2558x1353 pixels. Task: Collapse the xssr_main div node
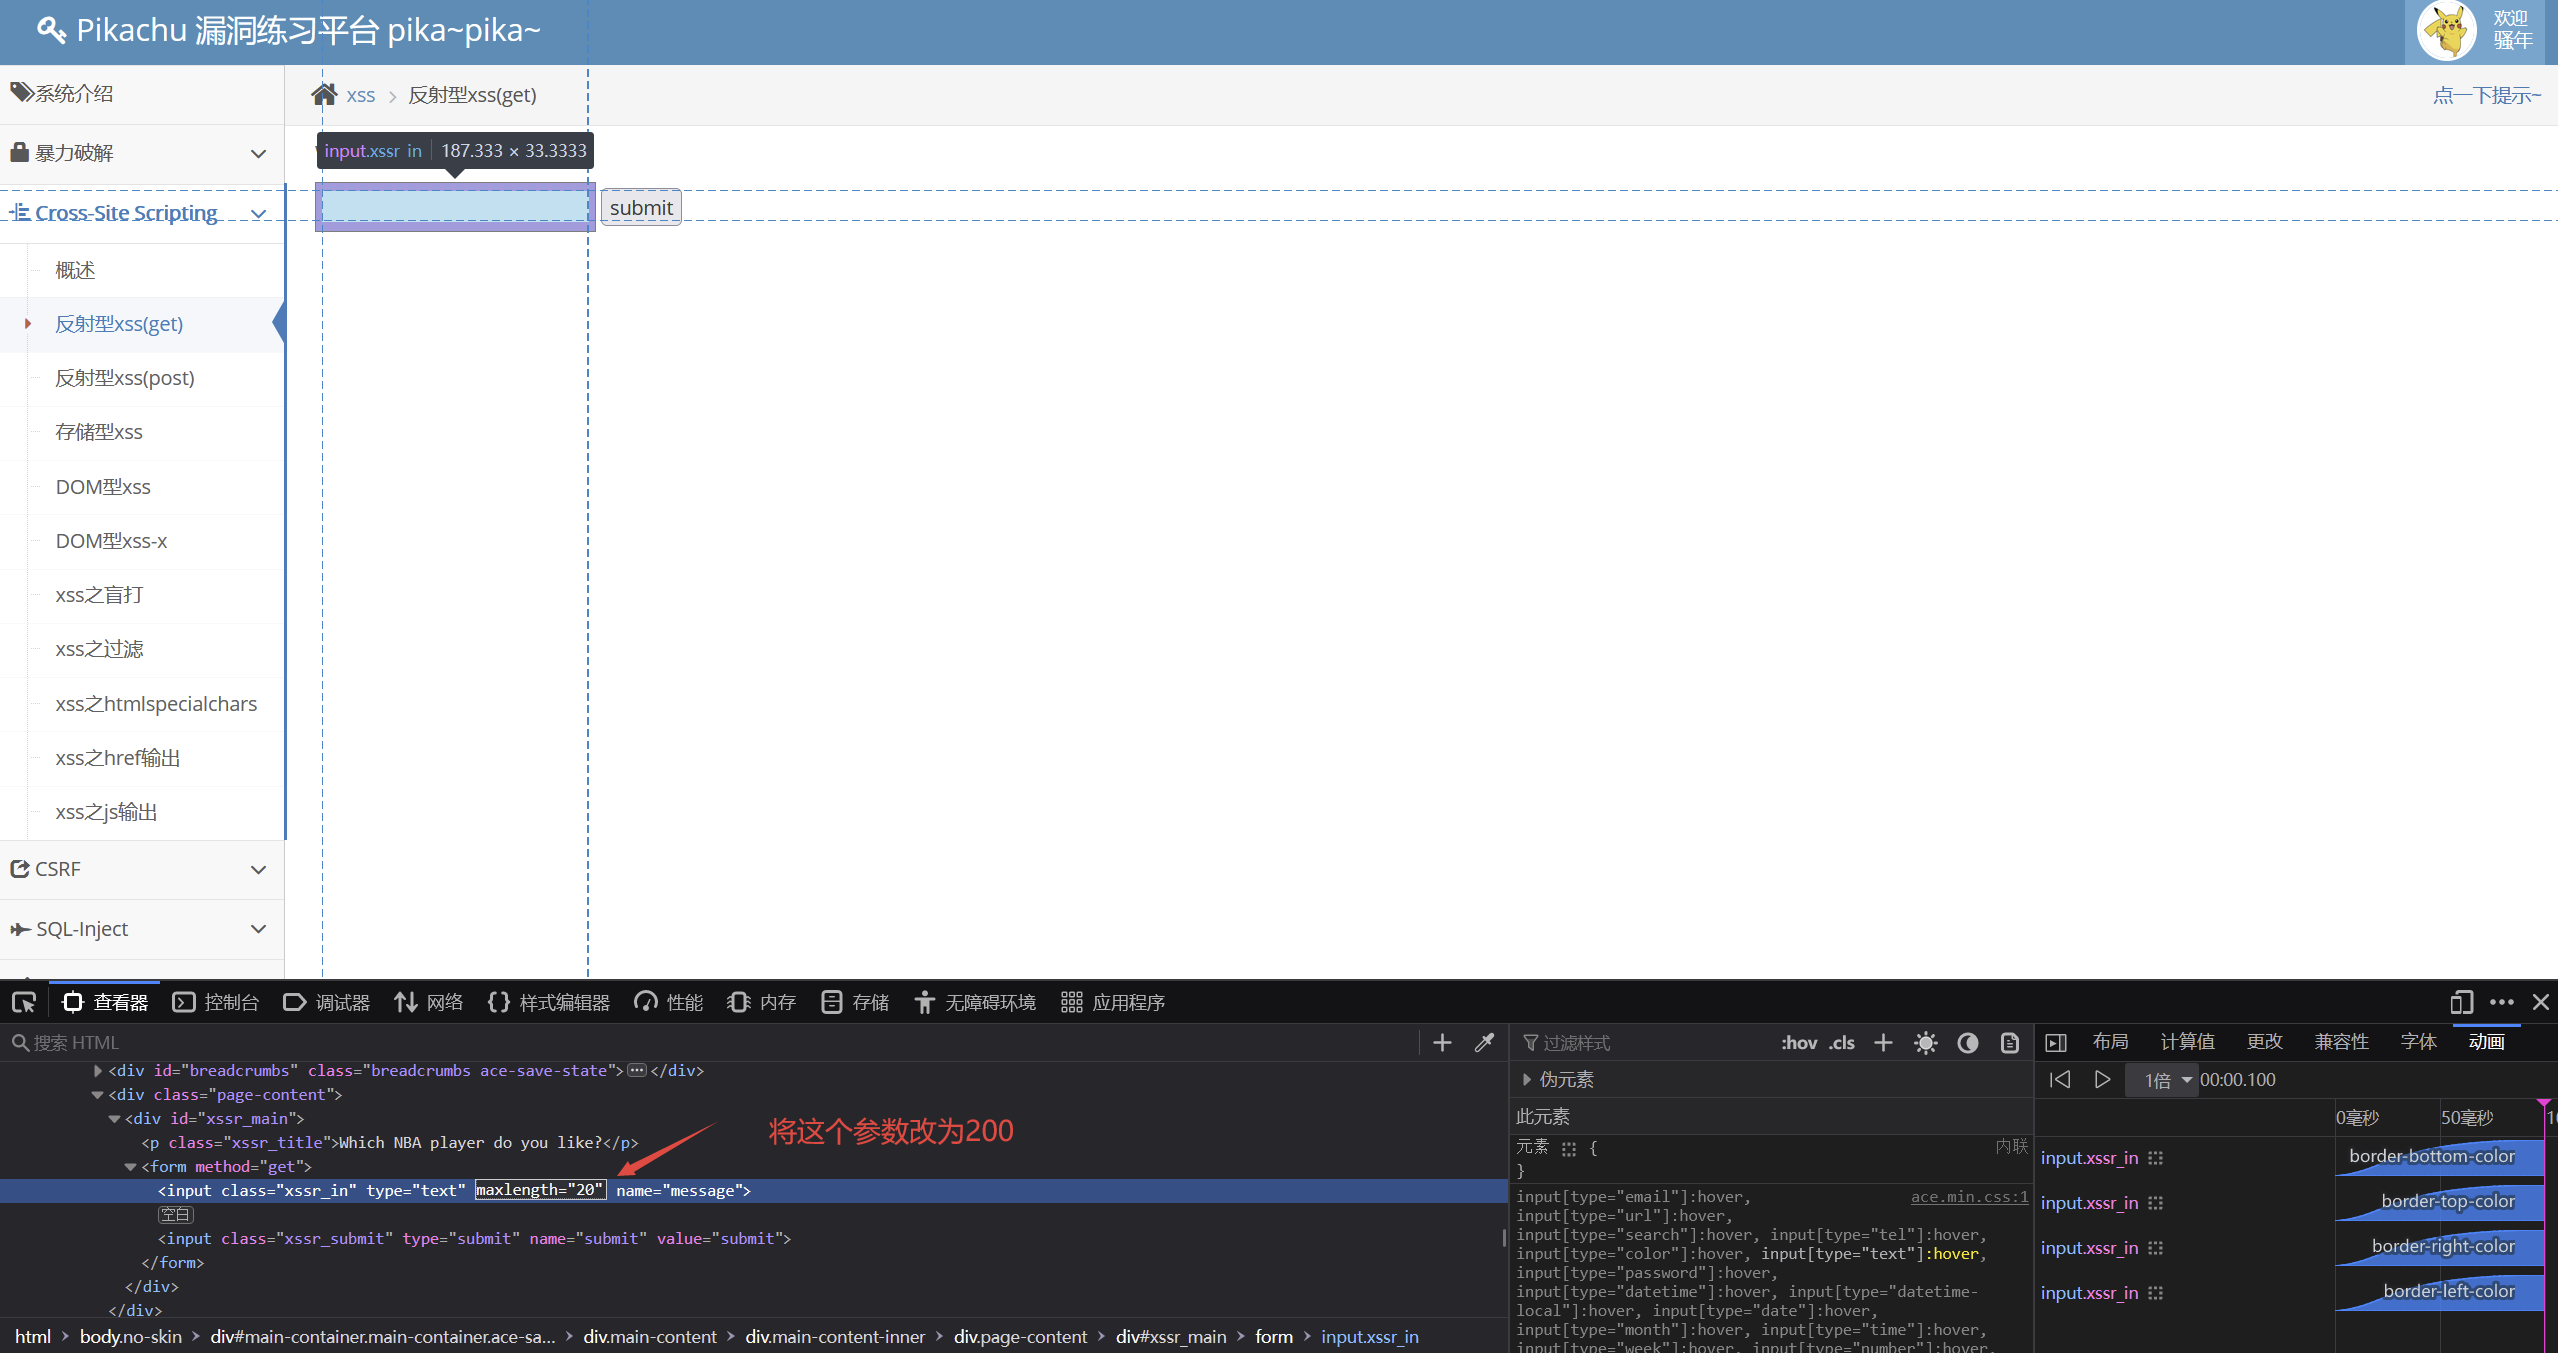click(114, 1119)
